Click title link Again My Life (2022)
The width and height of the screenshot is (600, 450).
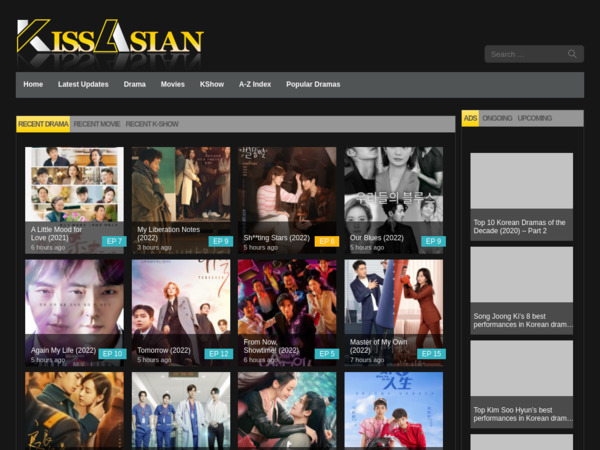tap(63, 350)
